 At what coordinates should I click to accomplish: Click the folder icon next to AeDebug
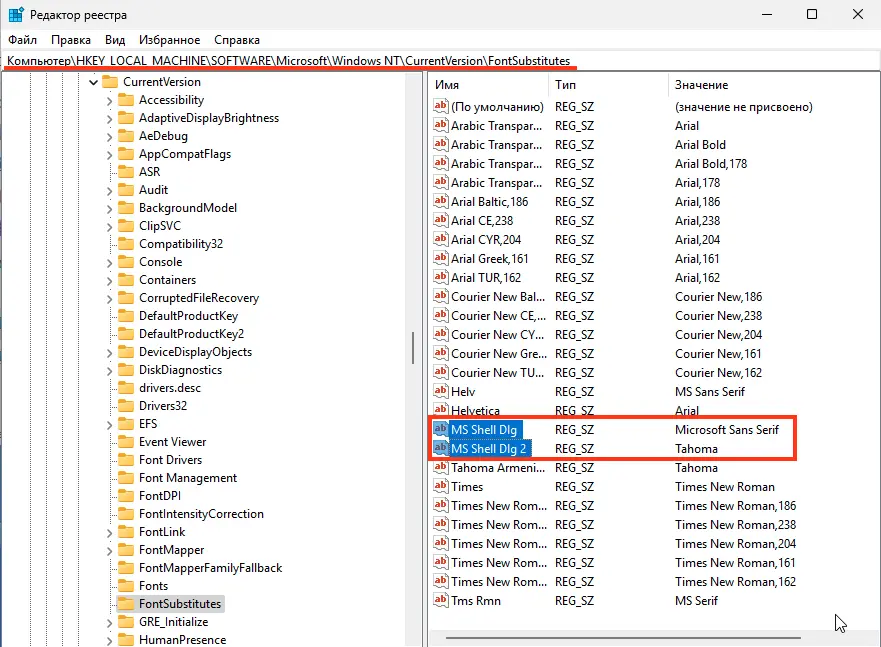tap(126, 136)
